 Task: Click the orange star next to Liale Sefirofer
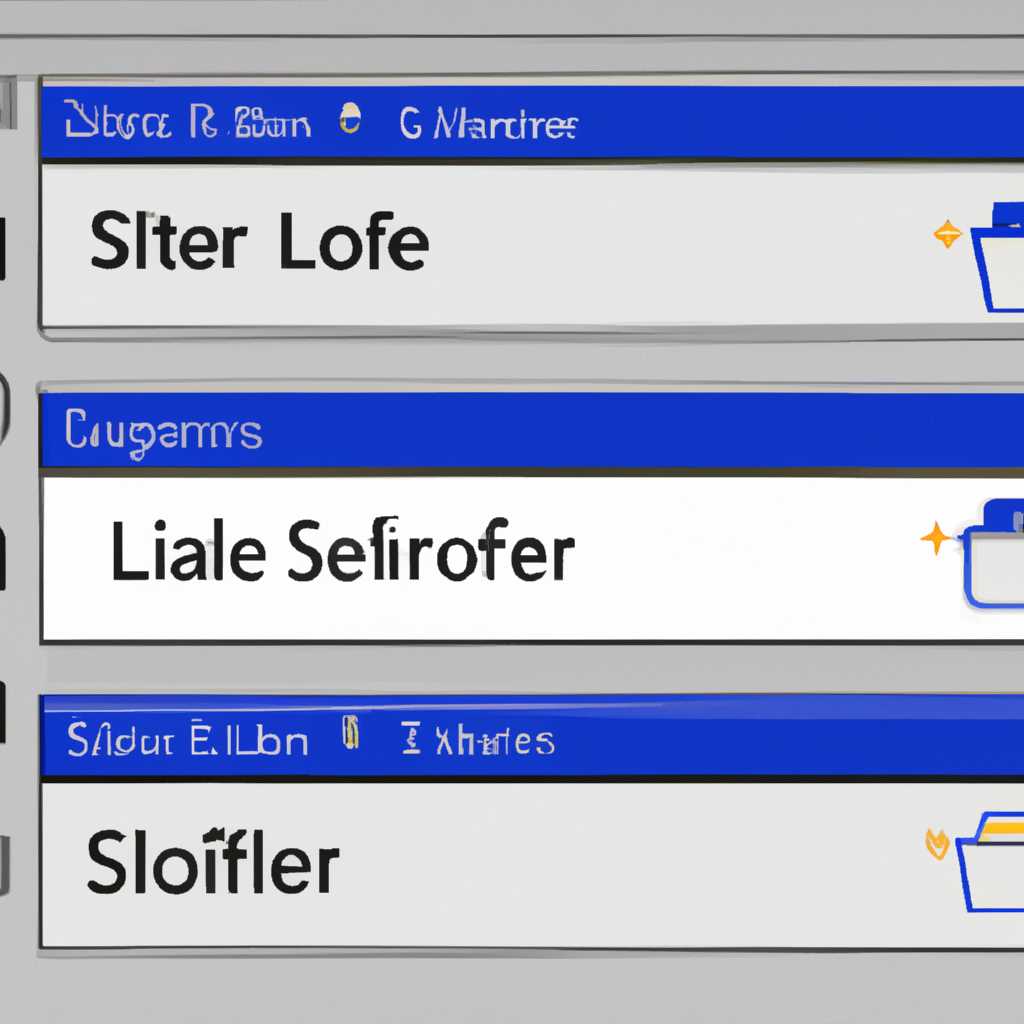(936, 539)
